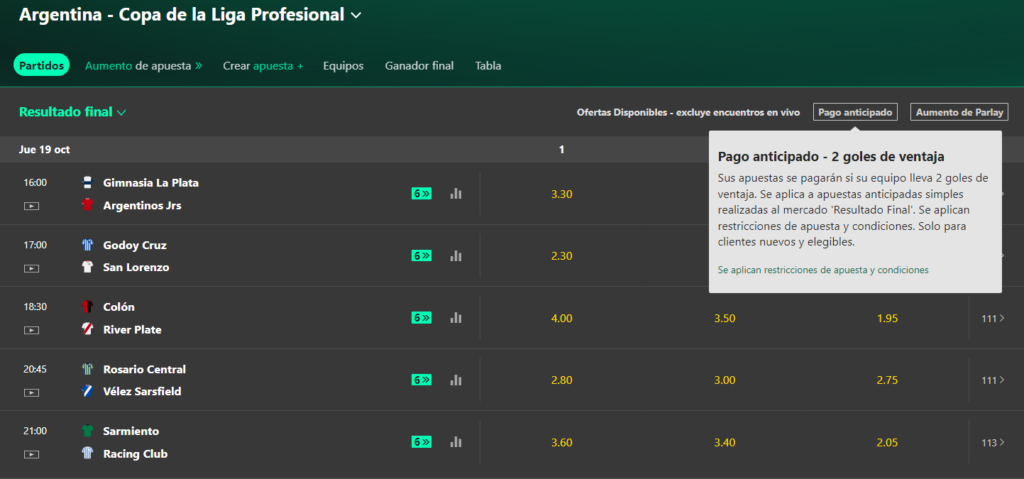The height and width of the screenshot is (479, 1024).
Task: Open Racing Club team name
Action: point(135,454)
